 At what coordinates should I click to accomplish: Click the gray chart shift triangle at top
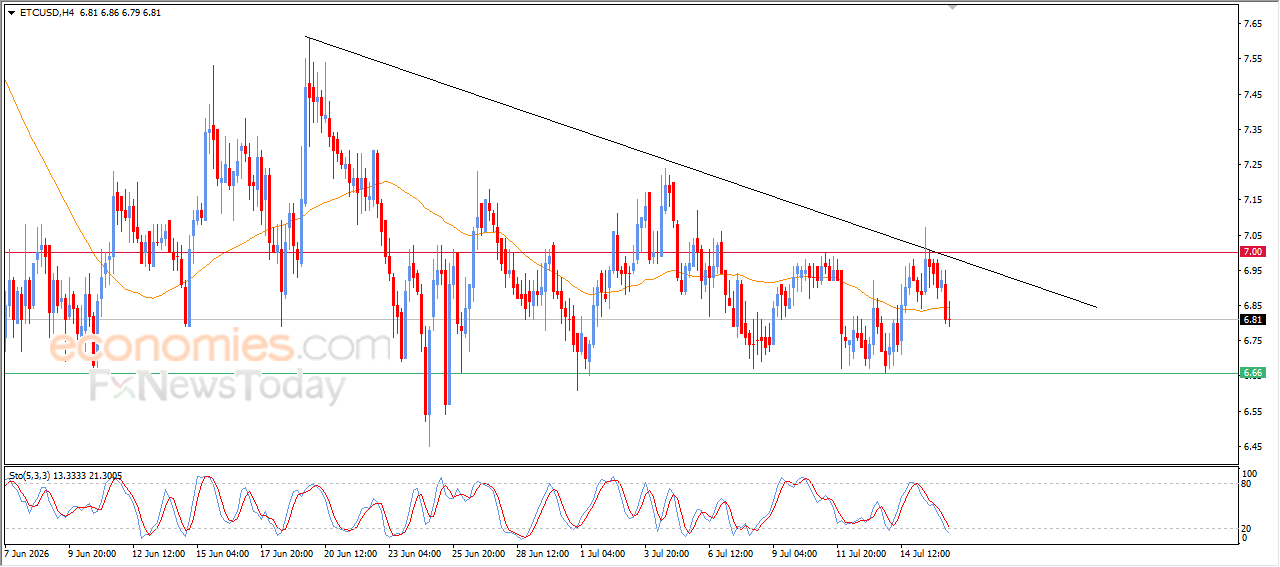click(953, 6)
